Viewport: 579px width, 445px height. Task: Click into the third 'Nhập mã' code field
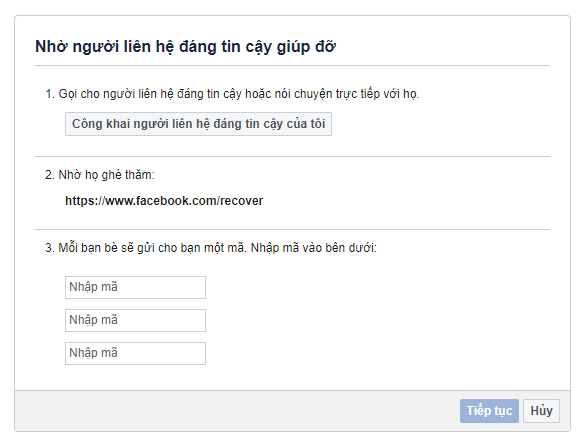(136, 353)
